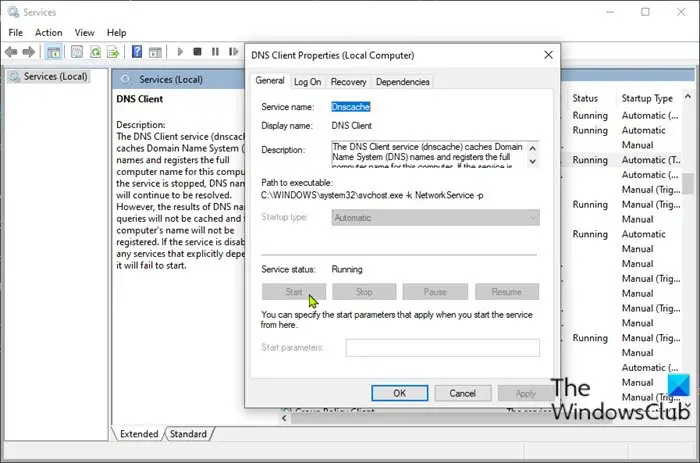Click the Start service button

(x=294, y=292)
